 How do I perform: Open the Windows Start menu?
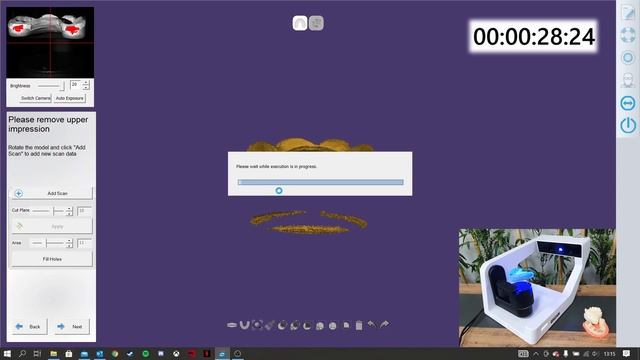point(7,353)
